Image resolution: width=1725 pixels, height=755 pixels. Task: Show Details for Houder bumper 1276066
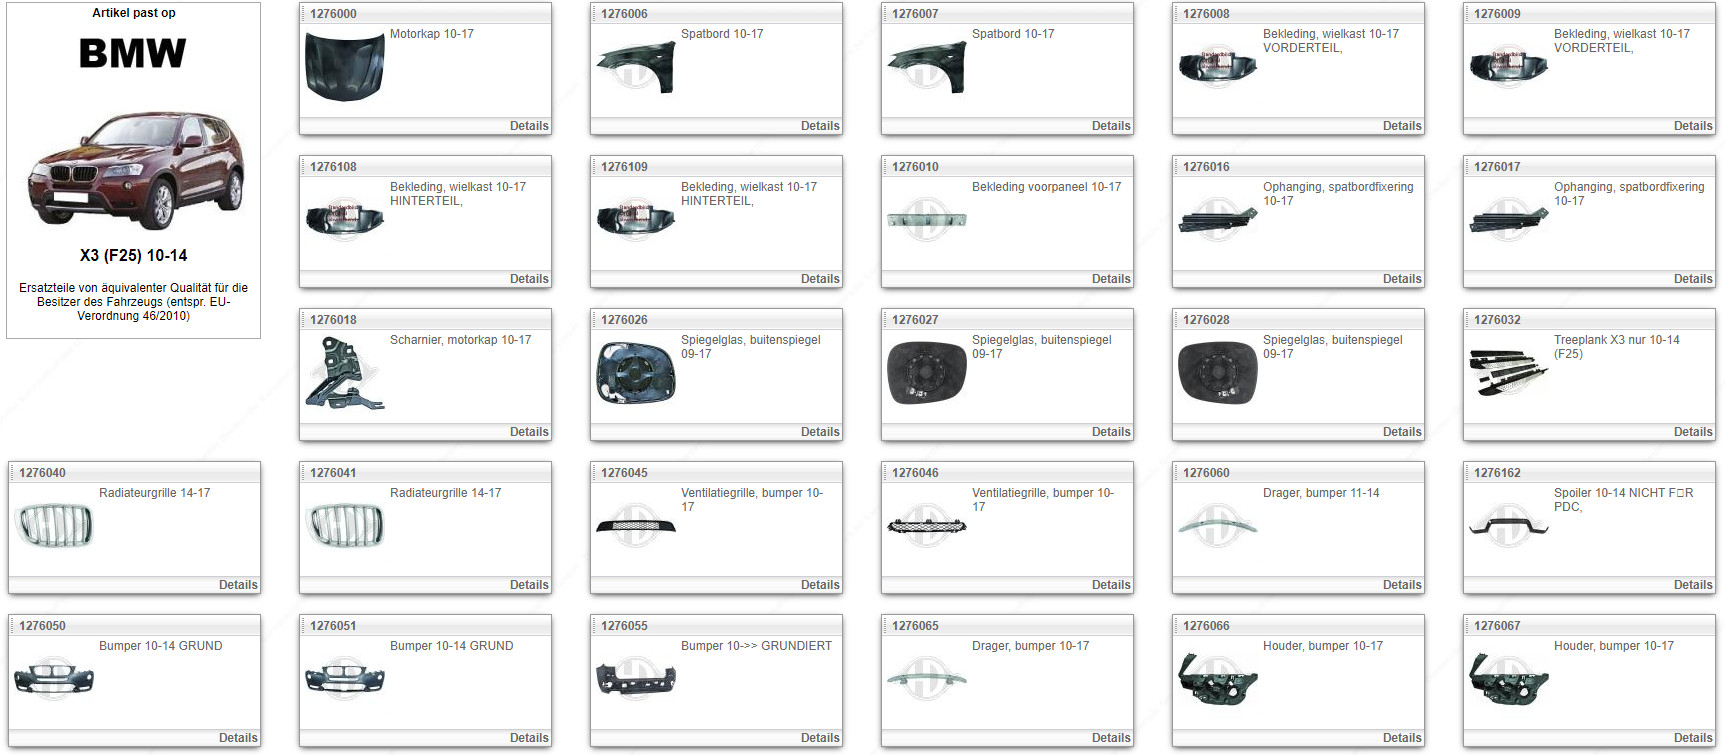[x=1402, y=738]
